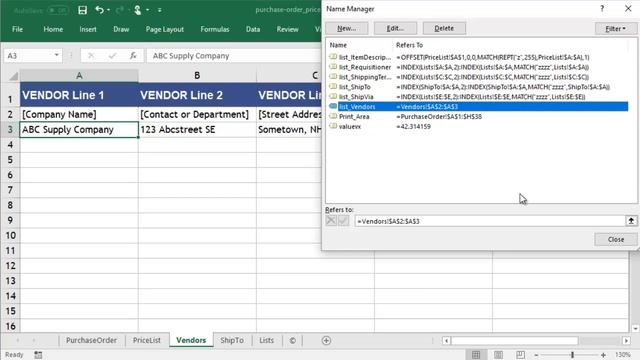Click the Refers to input field
Screen dimensions: 640x360
489,221
